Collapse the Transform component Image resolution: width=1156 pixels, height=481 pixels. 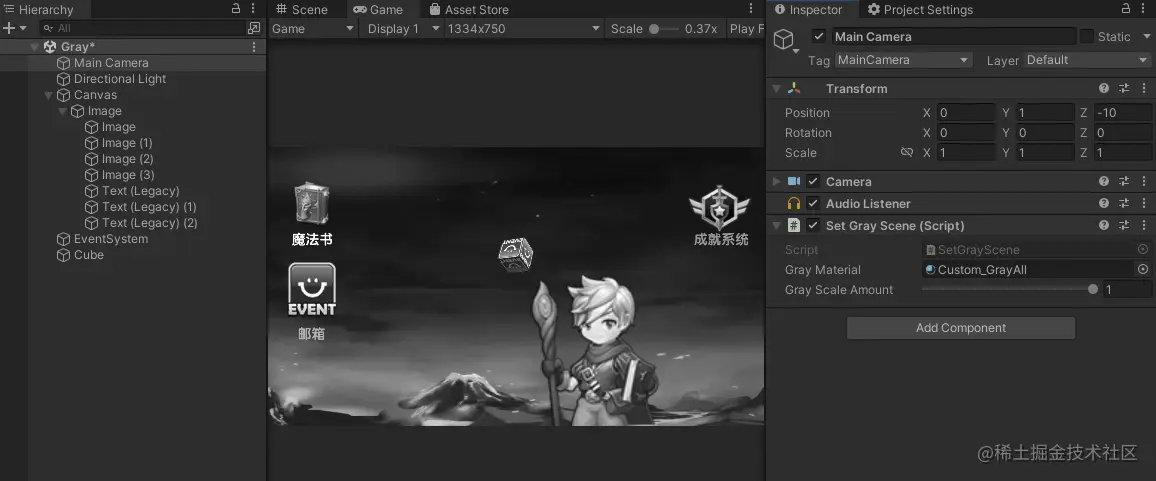click(x=776, y=89)
